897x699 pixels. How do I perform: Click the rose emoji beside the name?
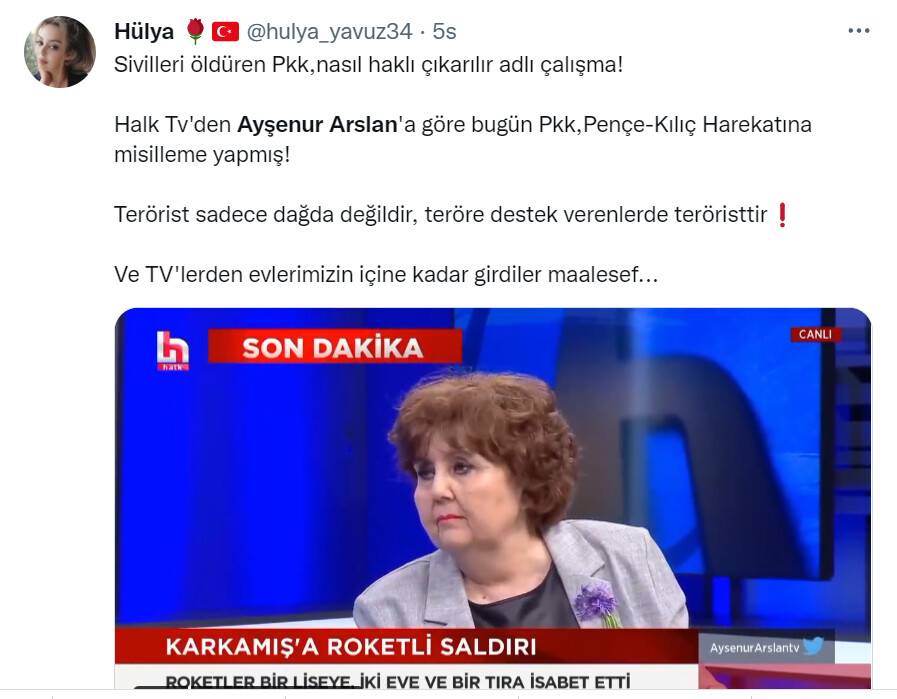click(195, 31)
